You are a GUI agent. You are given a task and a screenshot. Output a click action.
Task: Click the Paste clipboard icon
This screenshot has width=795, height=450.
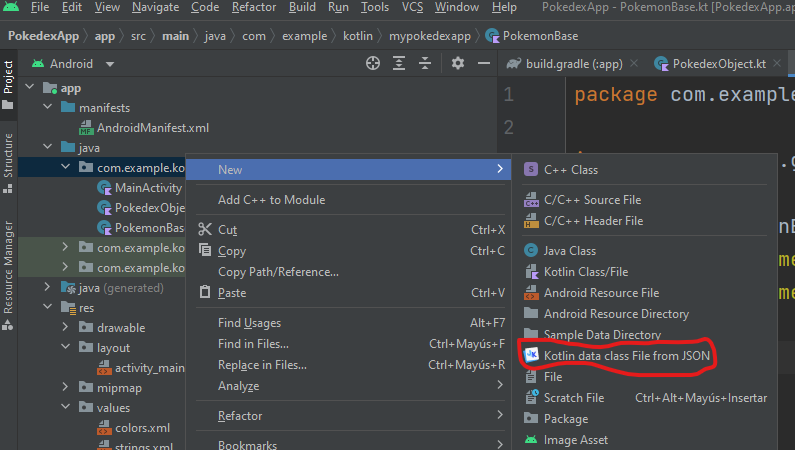(x=205, y=293)
